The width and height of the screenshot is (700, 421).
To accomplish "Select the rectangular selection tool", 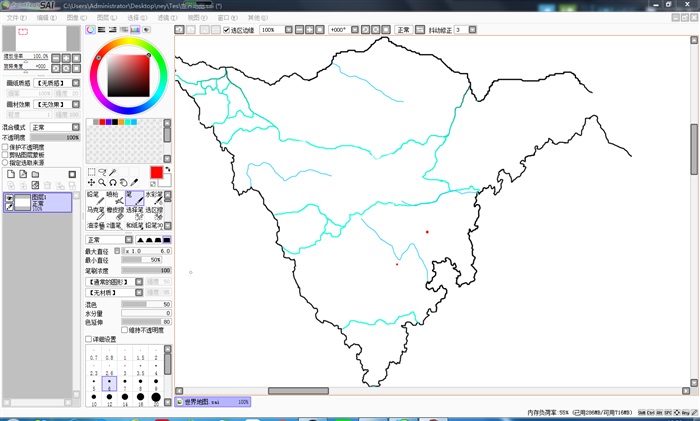I will [x=92, y=172].
